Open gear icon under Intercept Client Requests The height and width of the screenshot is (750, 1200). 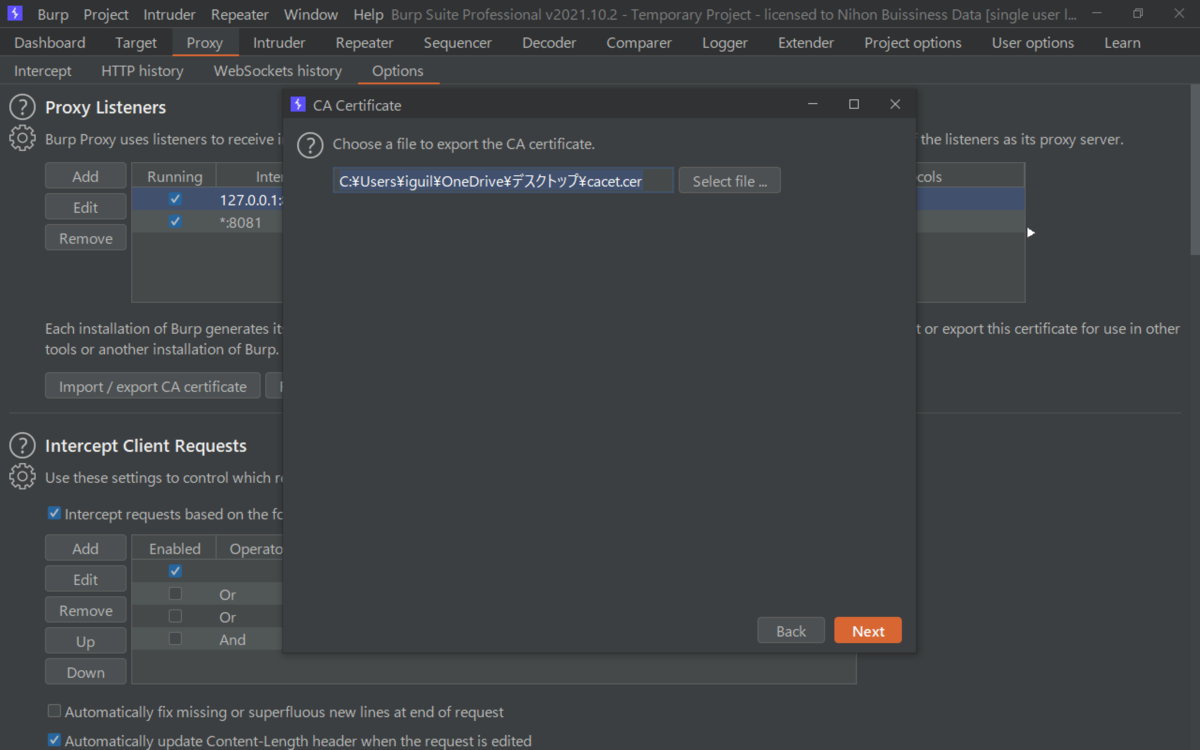(22, 477)
